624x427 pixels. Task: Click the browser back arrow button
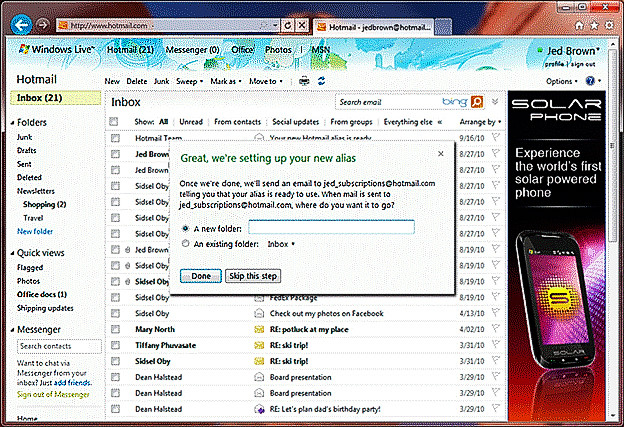[20, 24]
